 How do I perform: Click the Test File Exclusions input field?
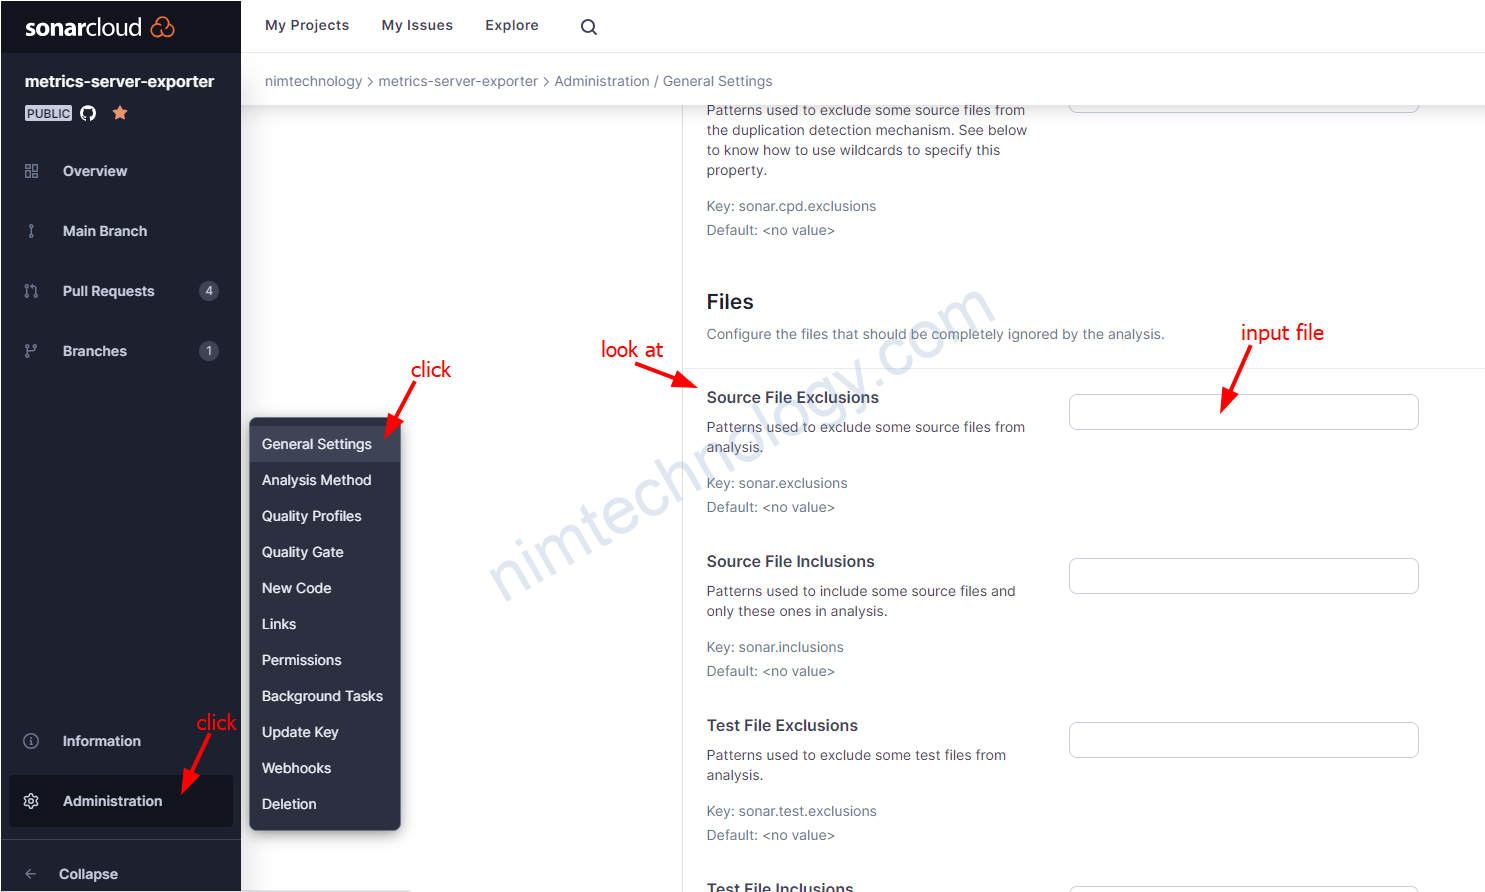pos(1243,740)
